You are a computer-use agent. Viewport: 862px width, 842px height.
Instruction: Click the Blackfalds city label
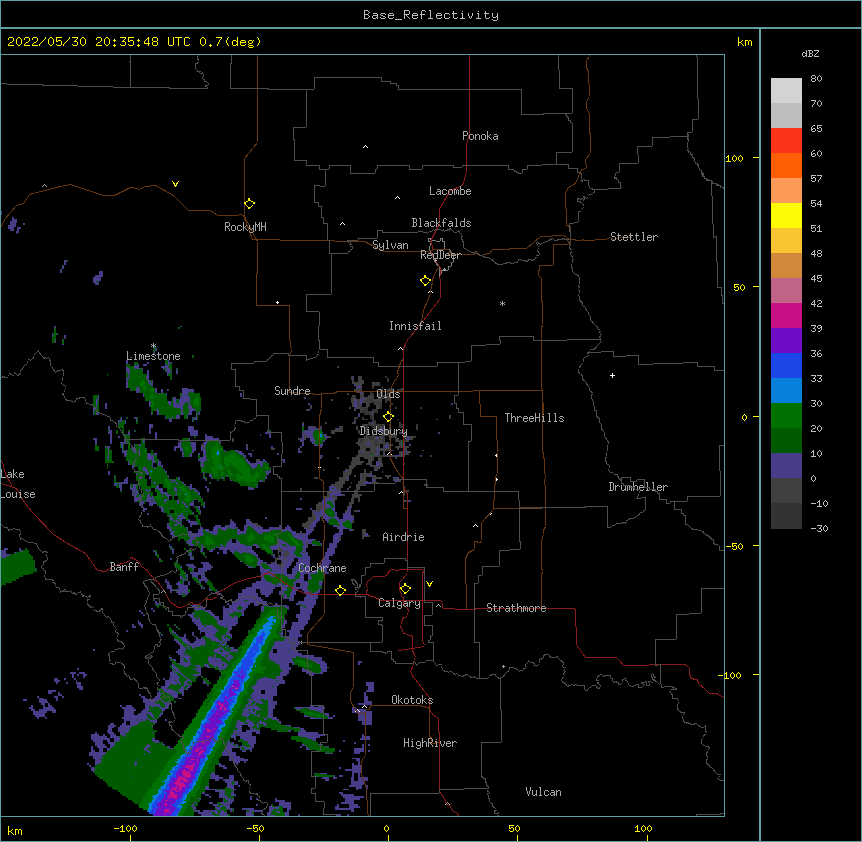(x=441, y=223)
